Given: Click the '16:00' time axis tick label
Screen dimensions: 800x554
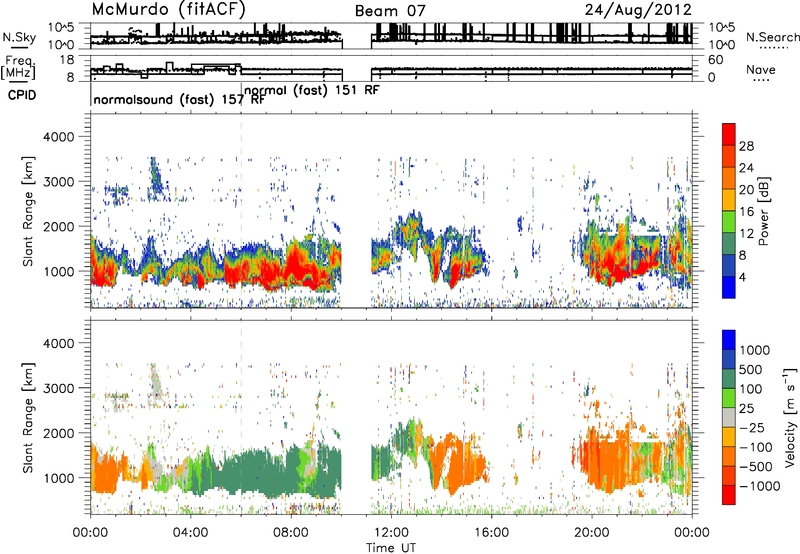Looking at the screenshot, I should tap(491, 532).
